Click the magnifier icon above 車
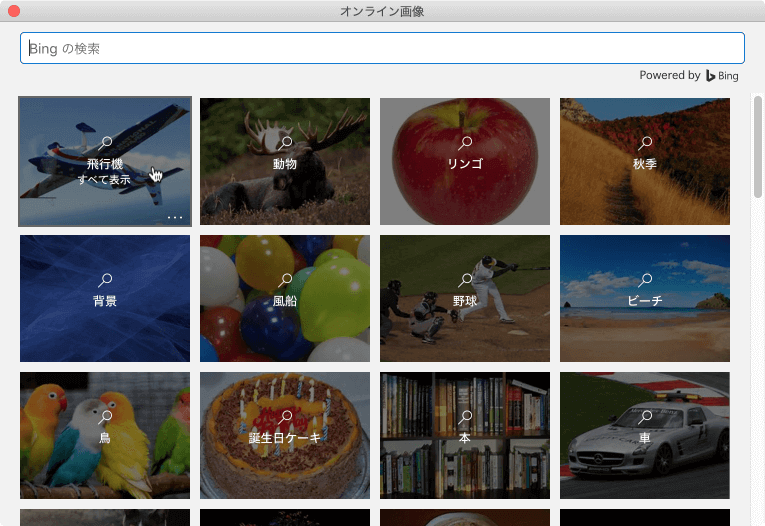The image size is (765, 526). click(x=645, y=416)
